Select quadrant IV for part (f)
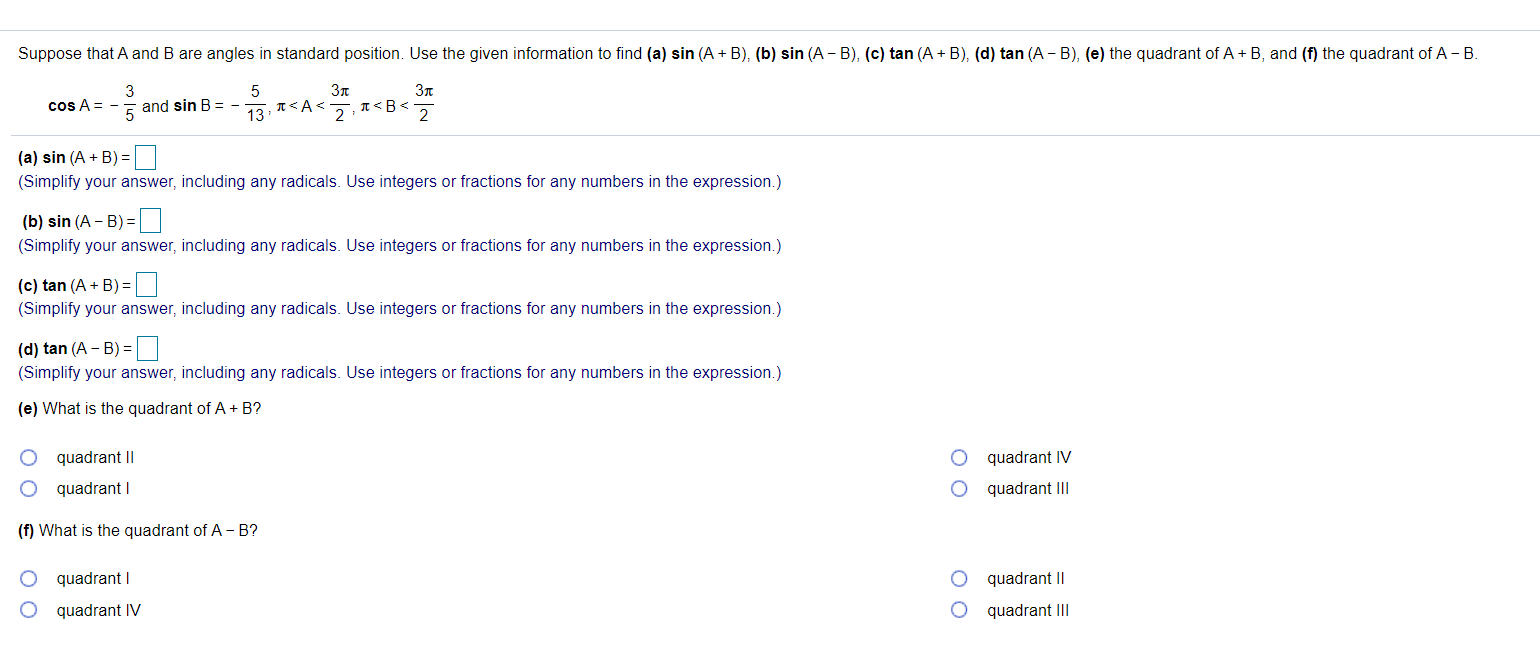The width and height of the screenshot is (1540, 652). pos(28,609)
